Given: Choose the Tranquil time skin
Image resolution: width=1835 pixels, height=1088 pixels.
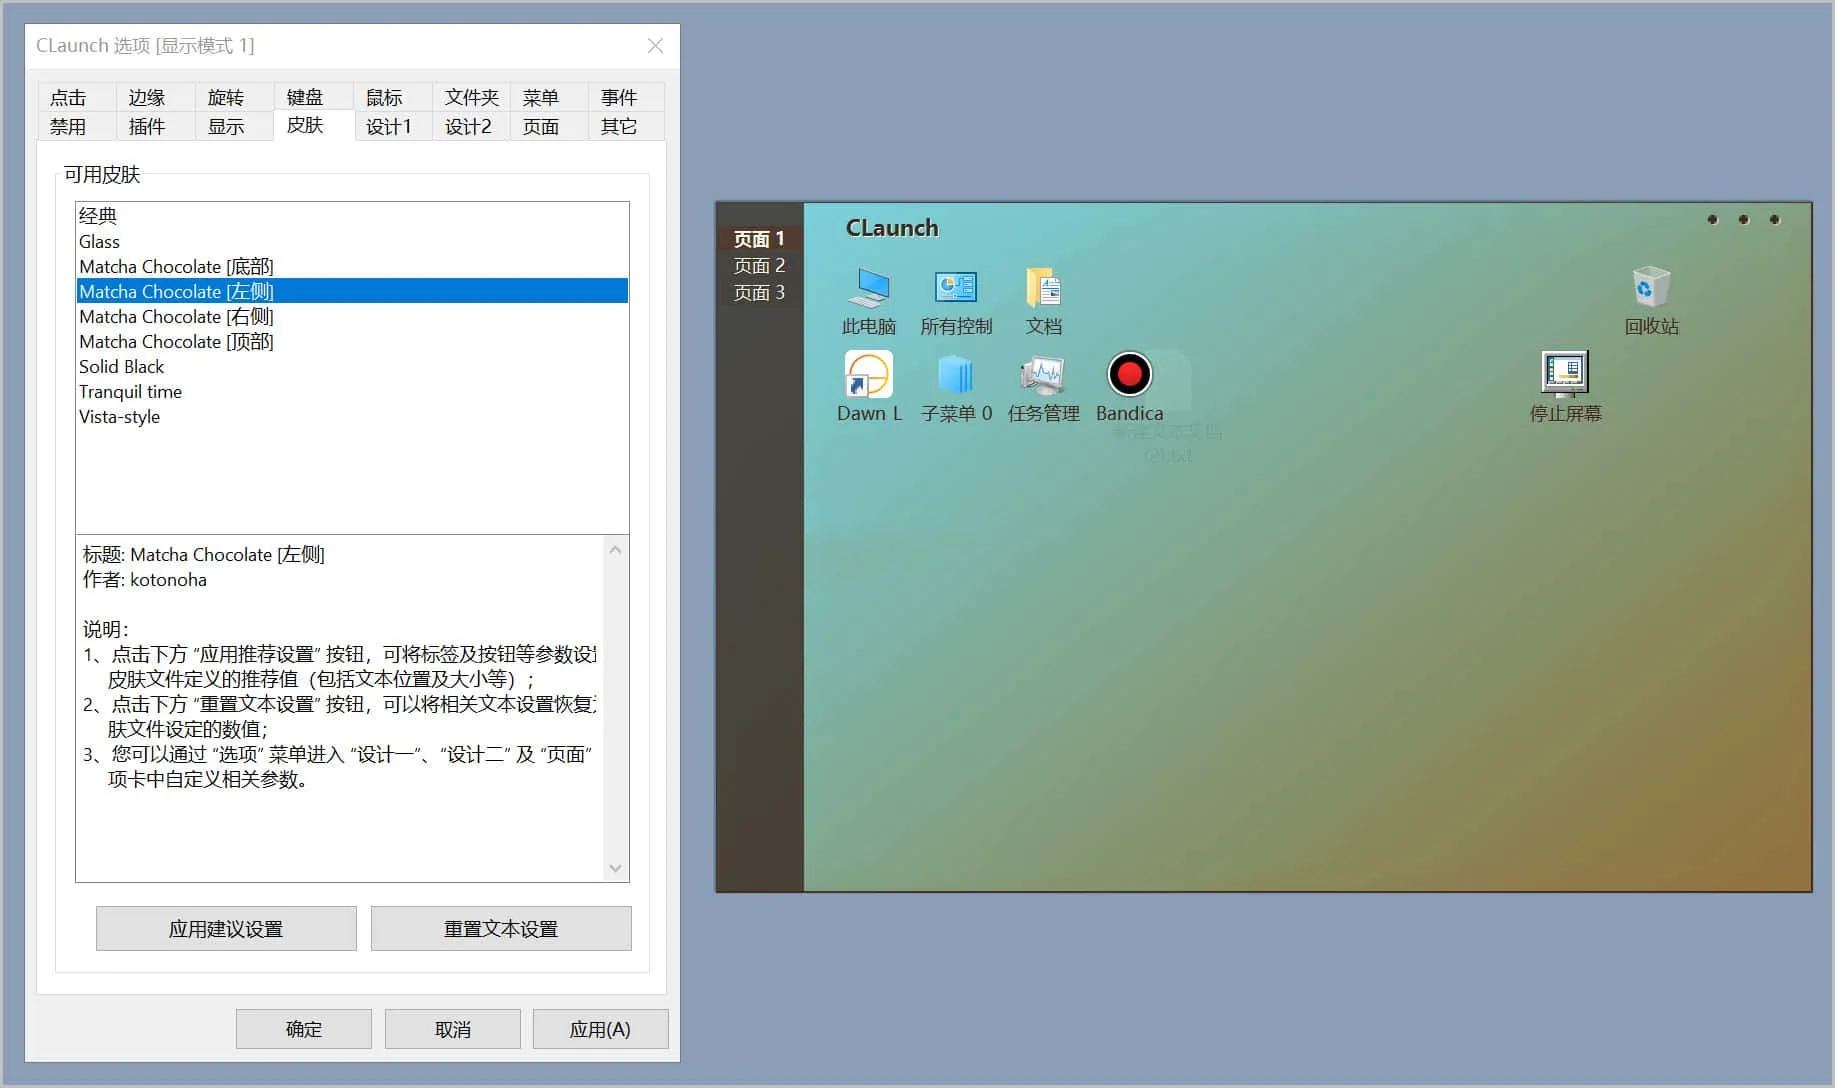Looking at the screenshot, I should (x=131, y=392).
